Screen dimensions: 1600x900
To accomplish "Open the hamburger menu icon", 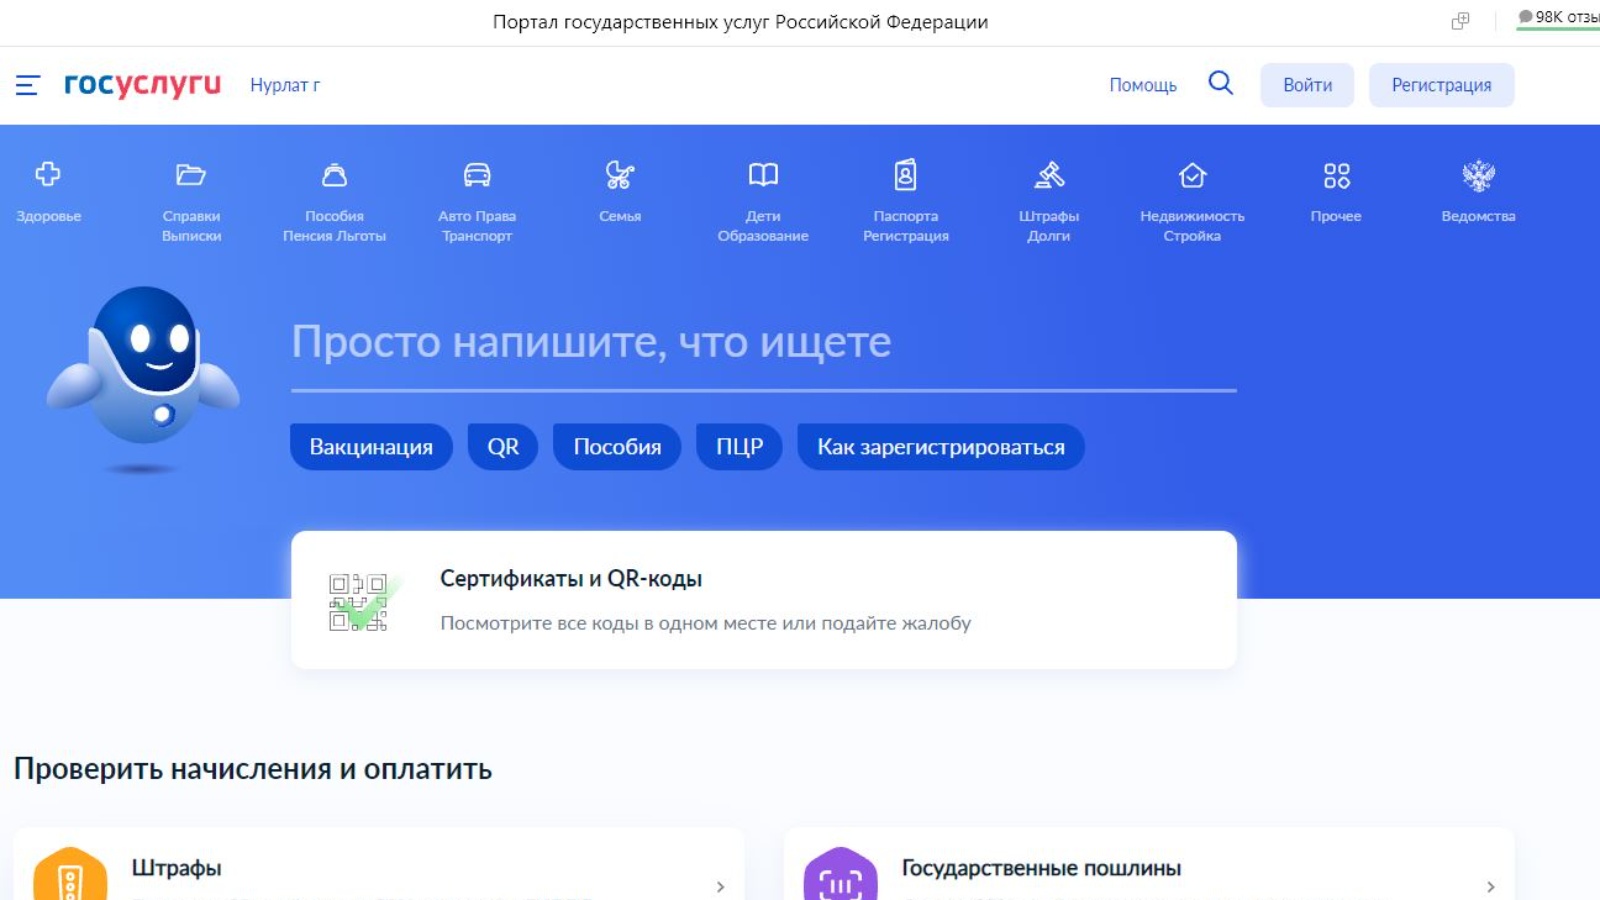I will point(27,85).
